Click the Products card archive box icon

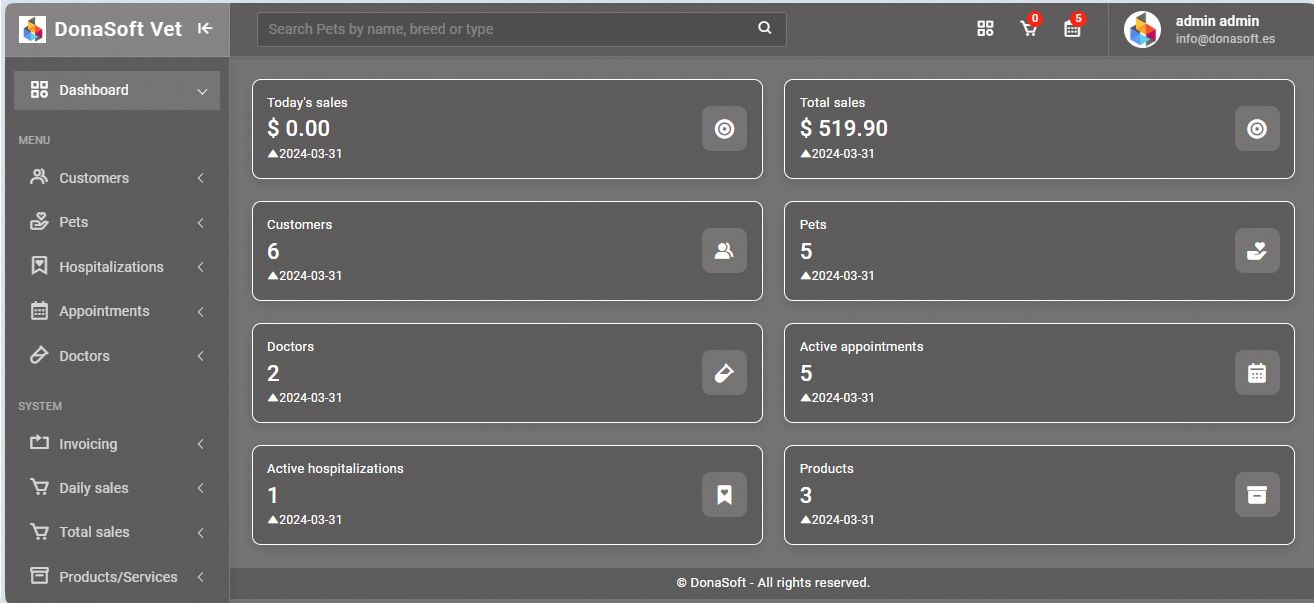click(x=1257, y=495)
